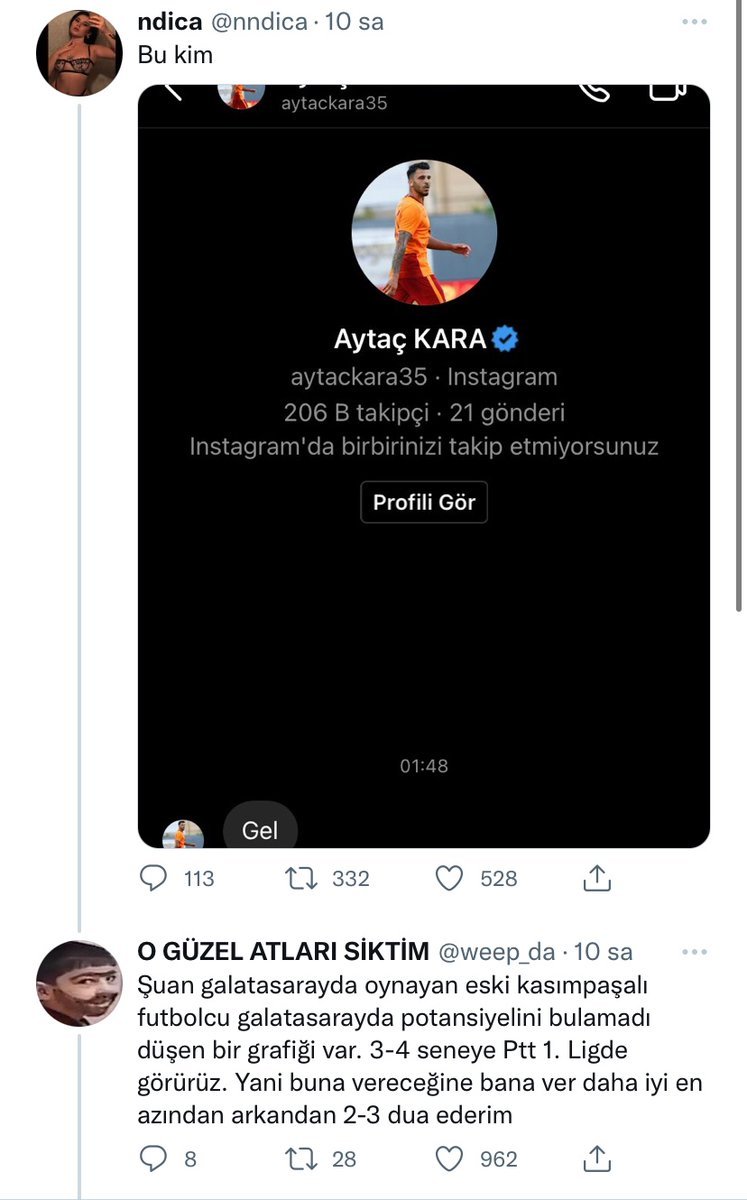Tap the back arrow in chat header
Image resolution: width=747 pixels, height=1200 pixels.
point(174,90)
